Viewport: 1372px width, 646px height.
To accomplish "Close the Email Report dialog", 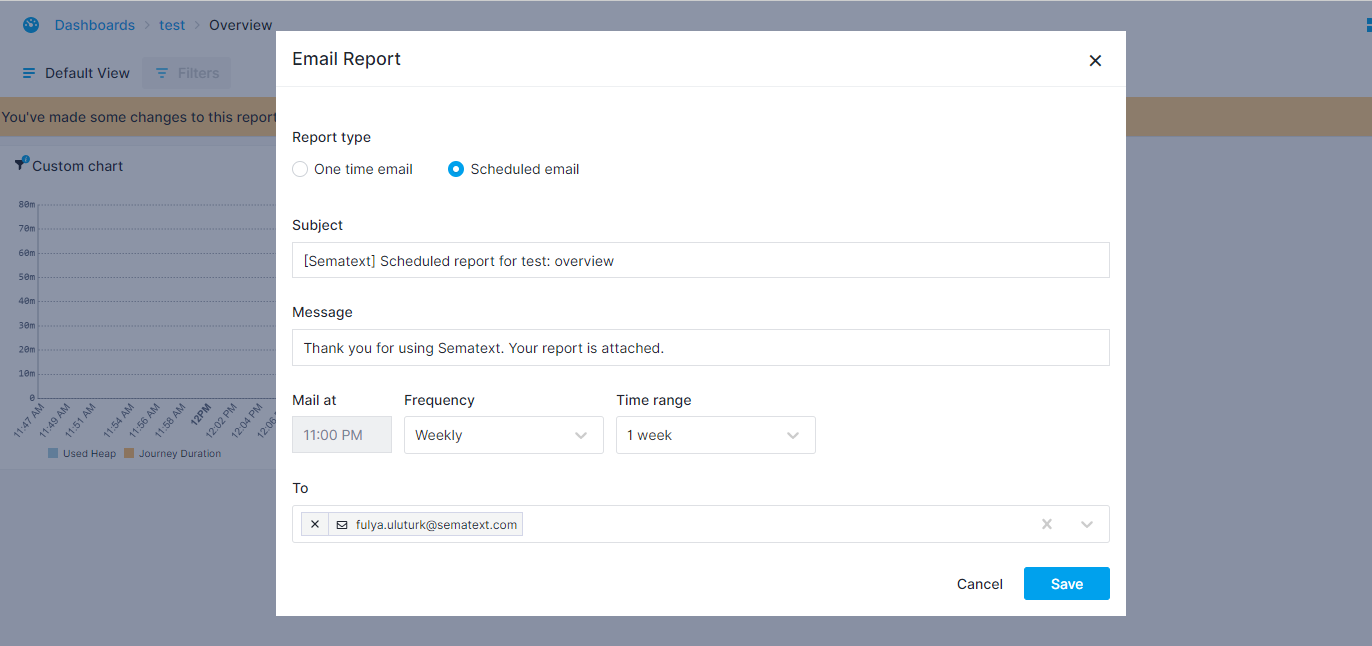I will [x=1095, y=61].
